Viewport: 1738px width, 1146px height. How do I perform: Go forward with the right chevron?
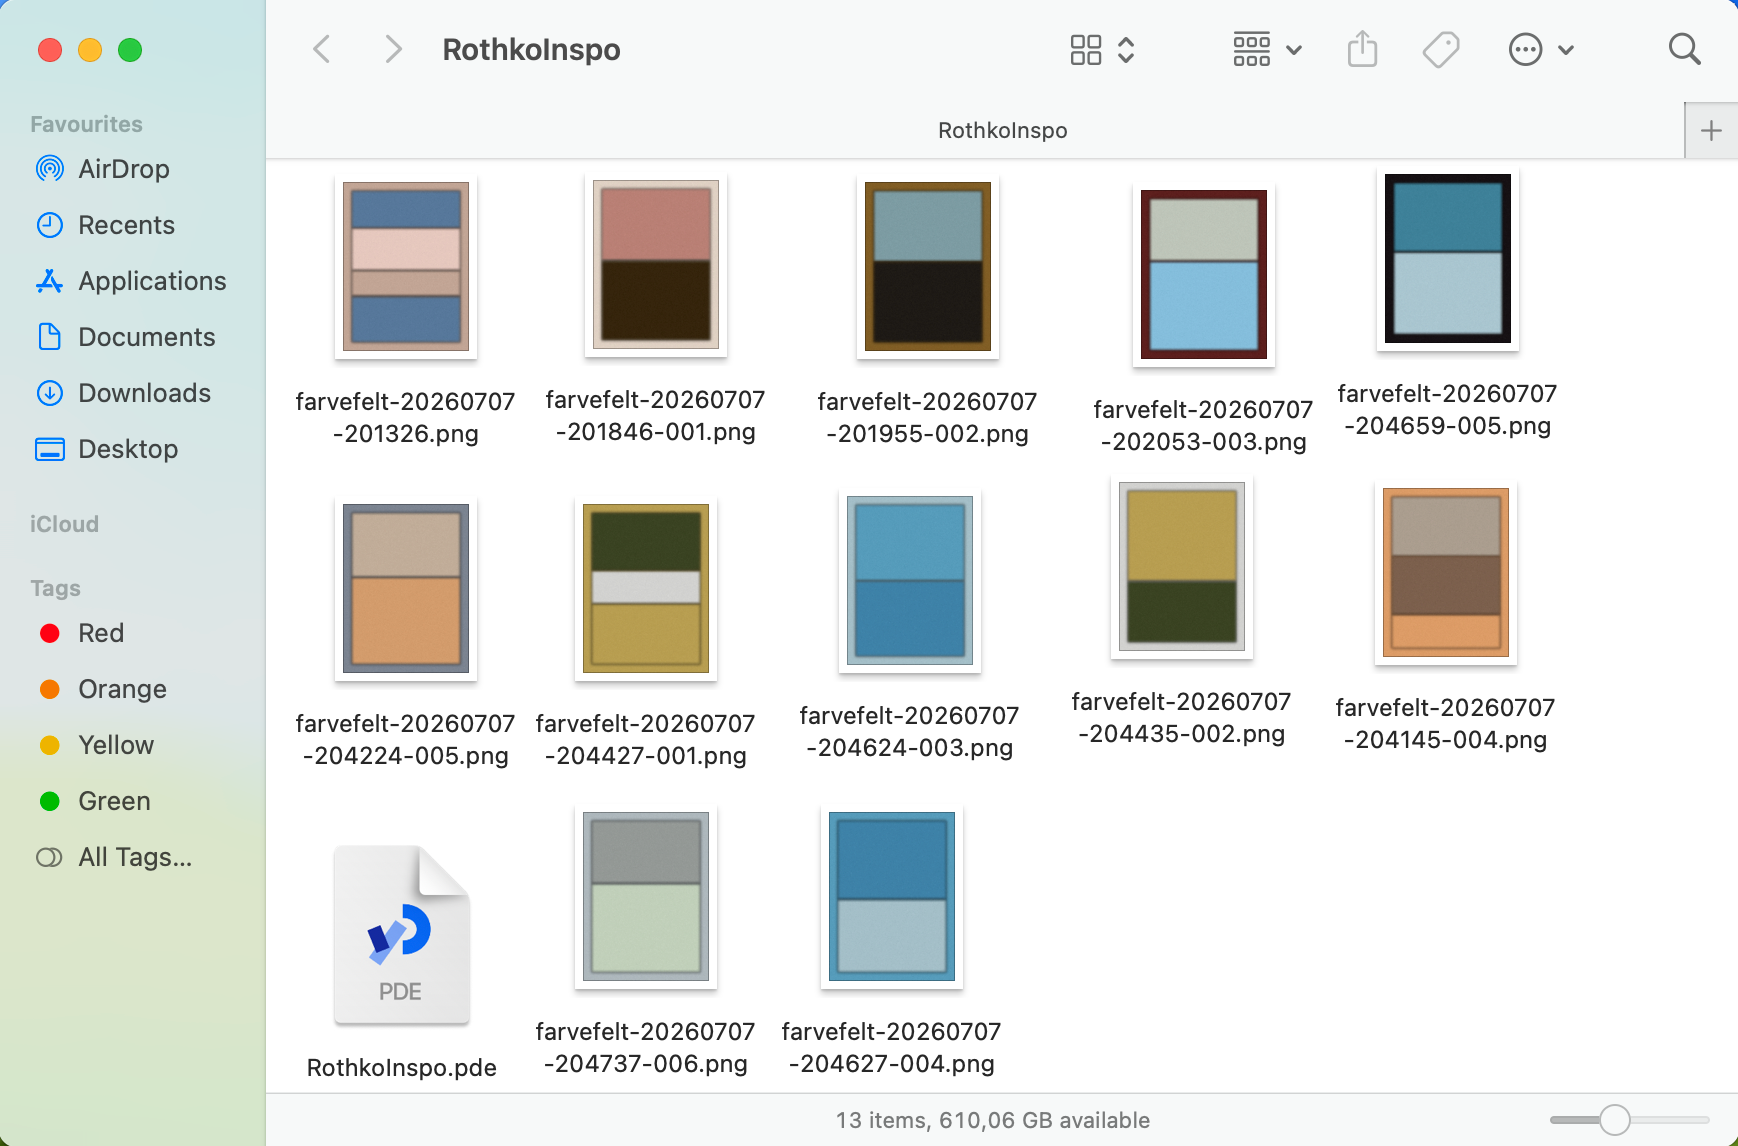(x=393, y=49)
